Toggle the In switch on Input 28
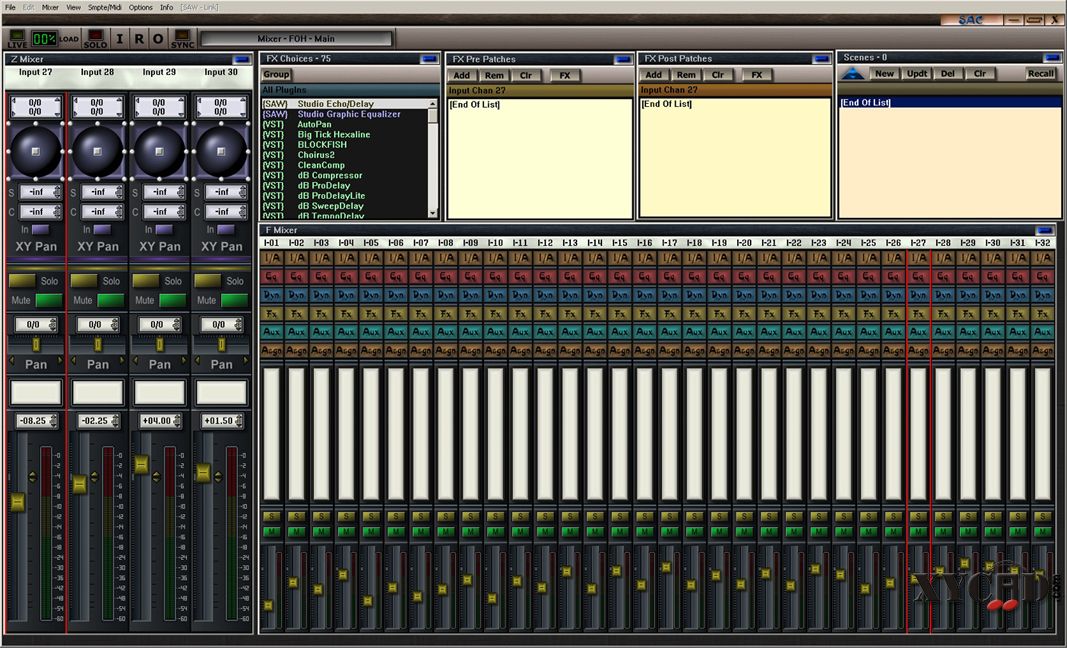This screenshot has width=1067, height=648. (103, 229)
